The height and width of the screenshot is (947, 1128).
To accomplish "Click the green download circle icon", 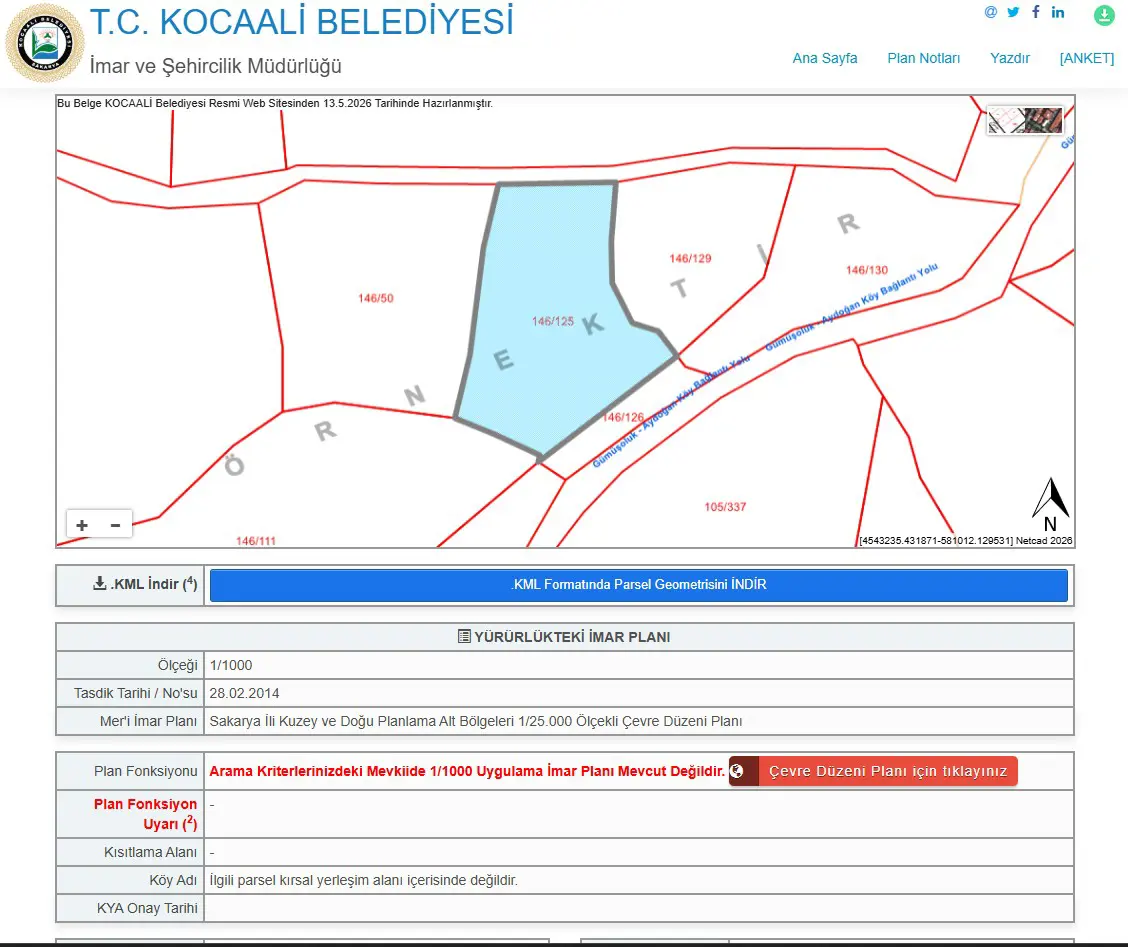I will point(1104,15).
